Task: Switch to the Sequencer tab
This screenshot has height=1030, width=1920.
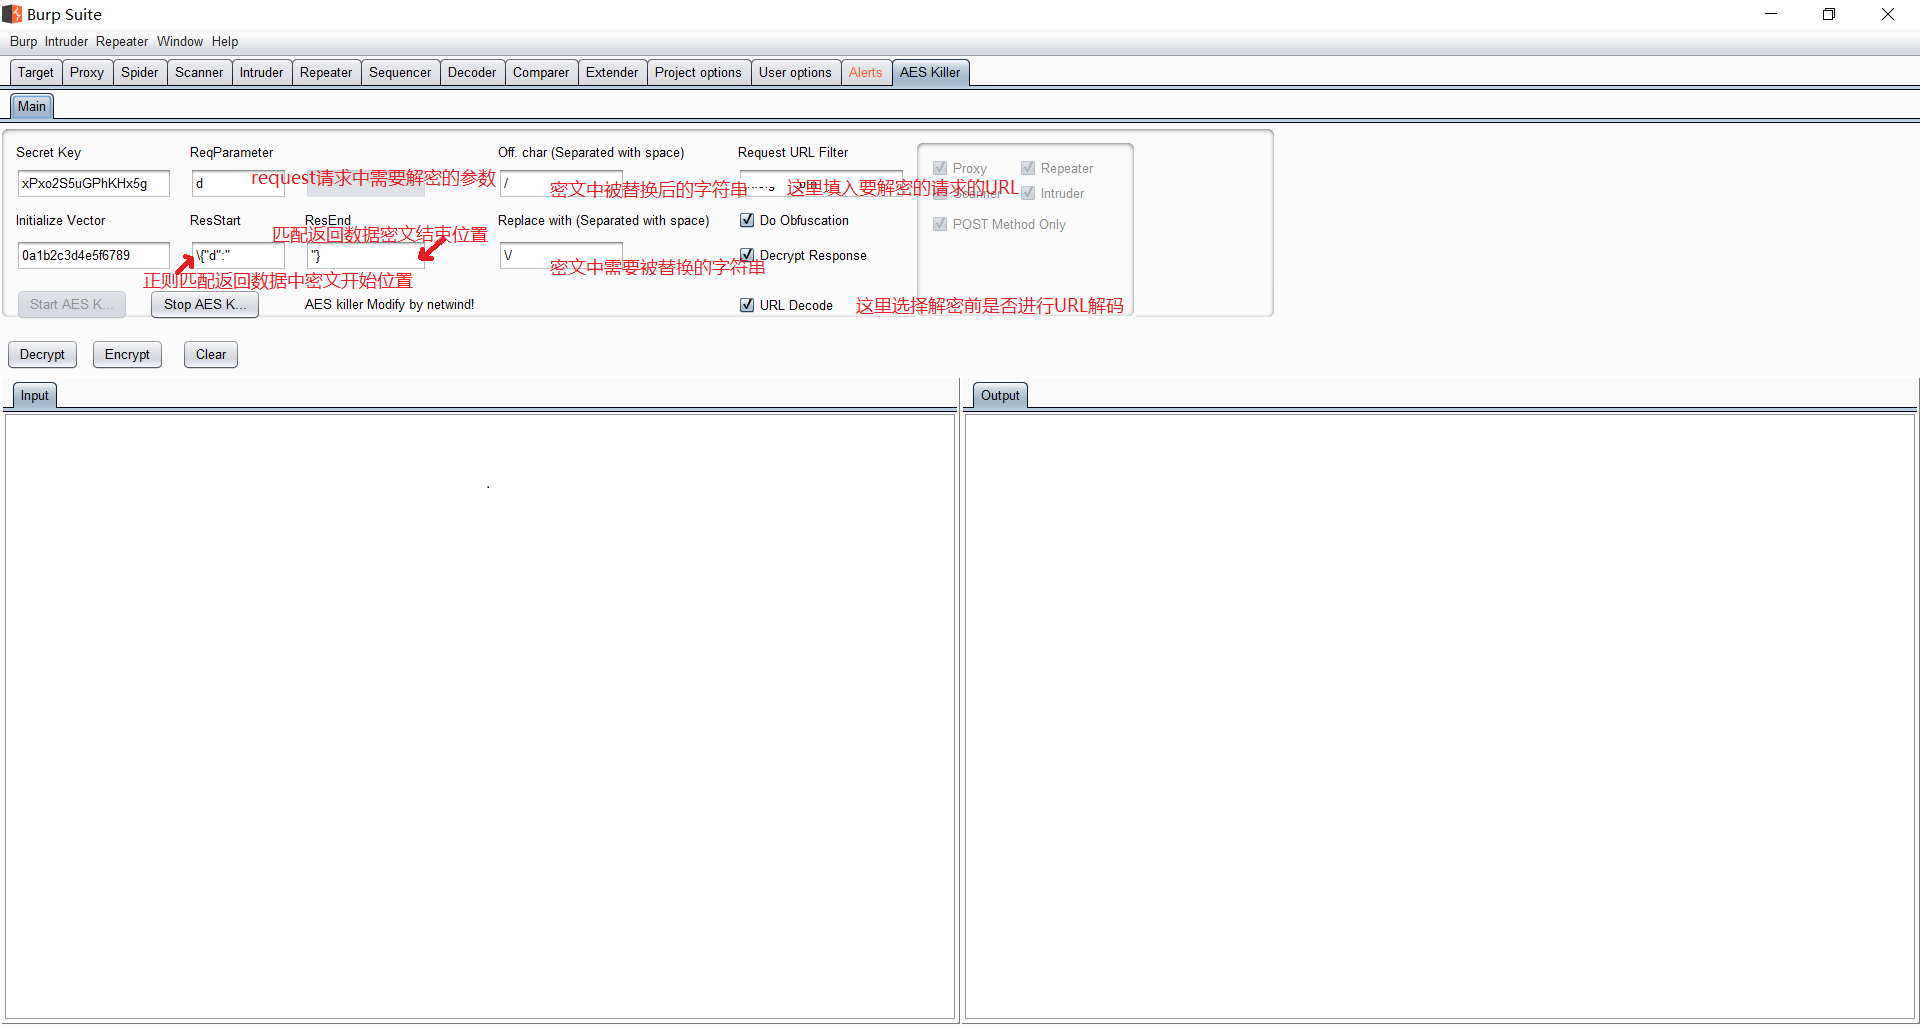Action: coord(400,73)
